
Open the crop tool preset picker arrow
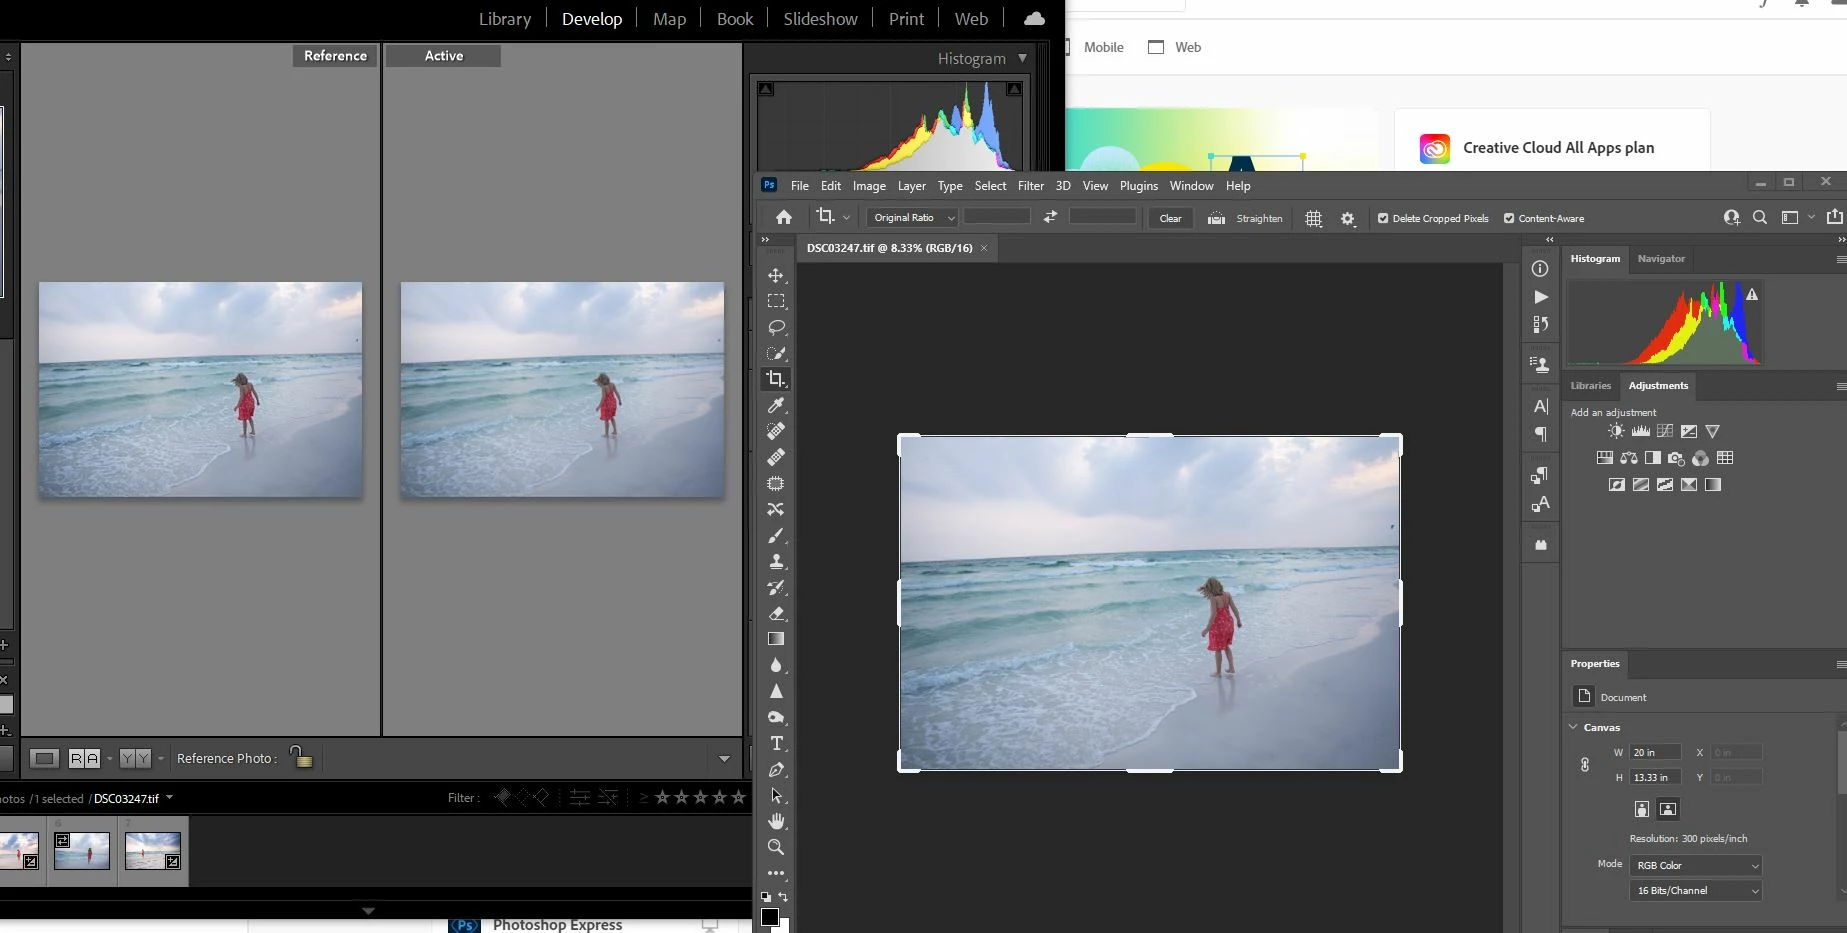click(x=846, y=217)
